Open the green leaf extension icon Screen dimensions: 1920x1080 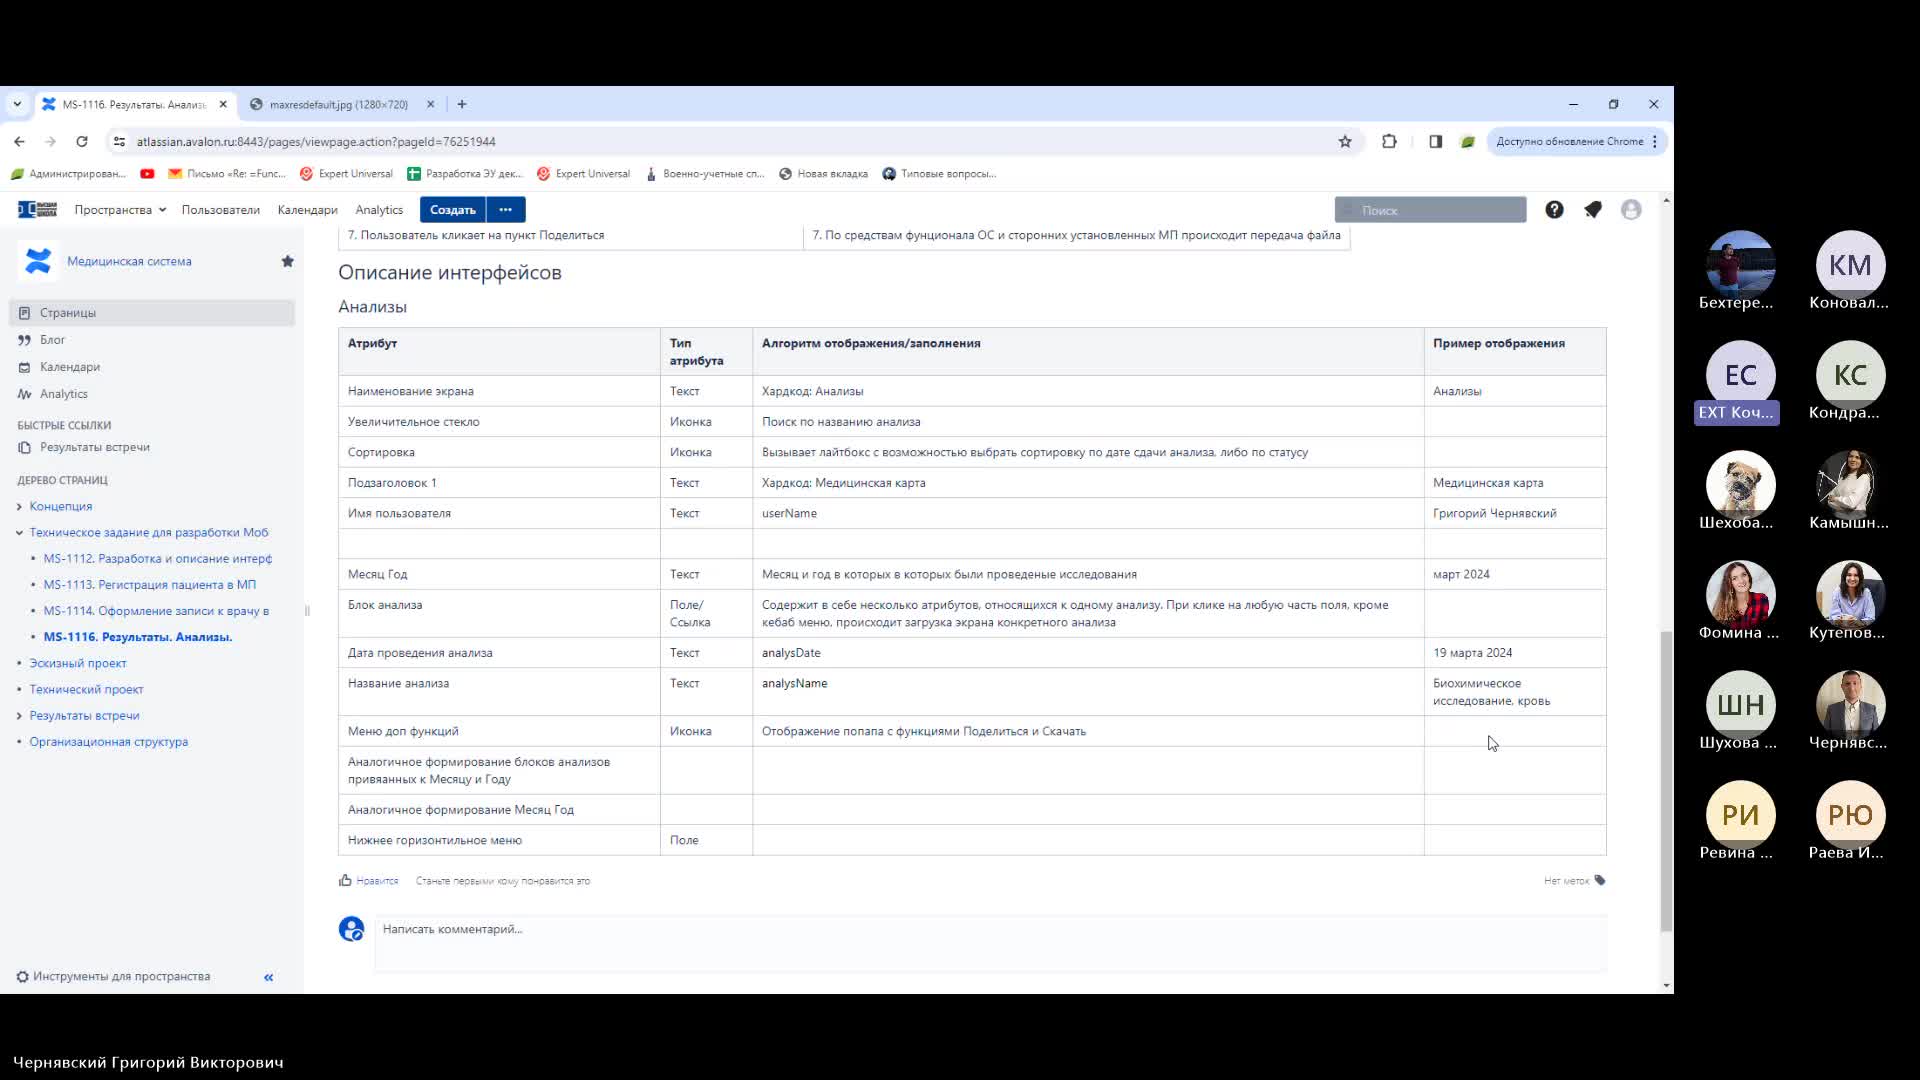pyautogui.click(x=1467, y=141)
